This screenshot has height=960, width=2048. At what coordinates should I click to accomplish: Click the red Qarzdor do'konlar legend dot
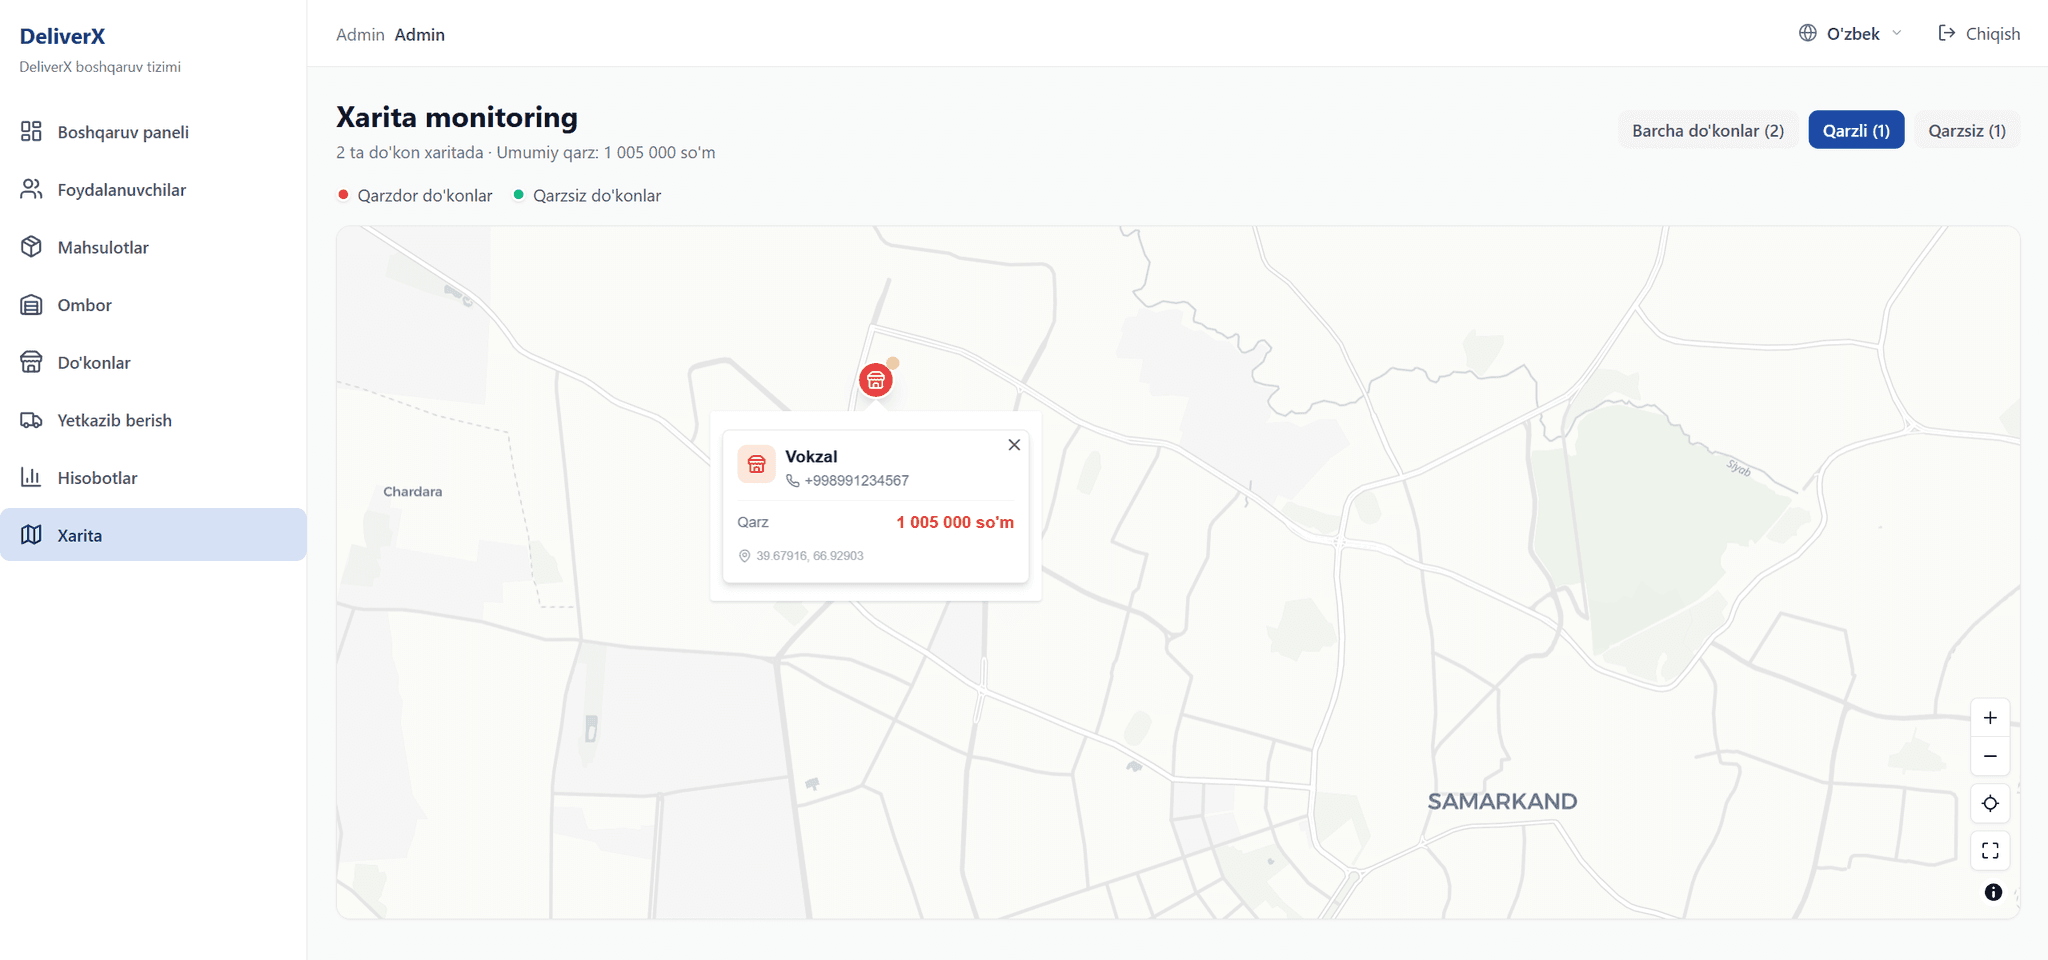click(343, 195)
